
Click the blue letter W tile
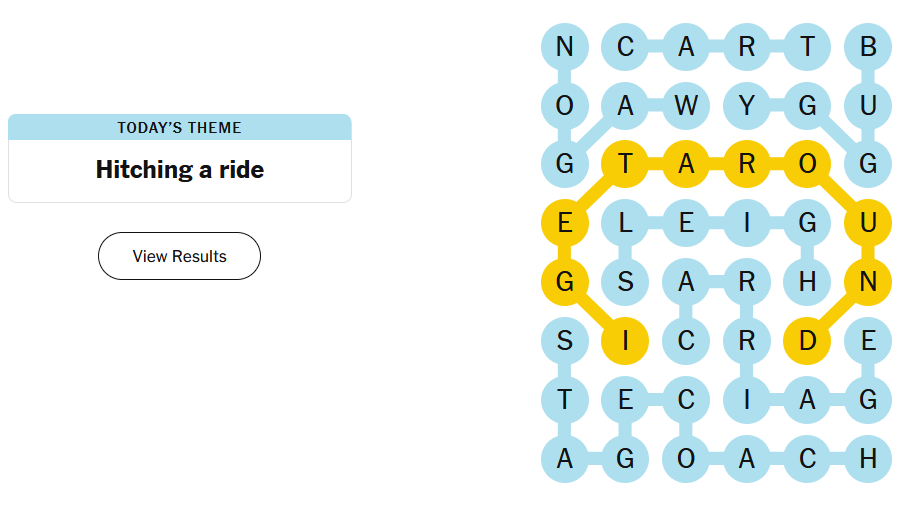[x=686, y=105]
